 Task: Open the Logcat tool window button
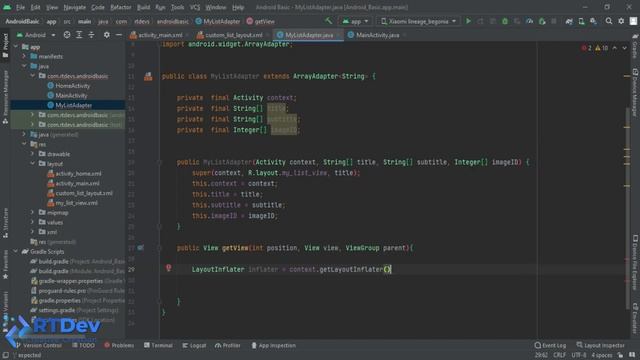194,345
